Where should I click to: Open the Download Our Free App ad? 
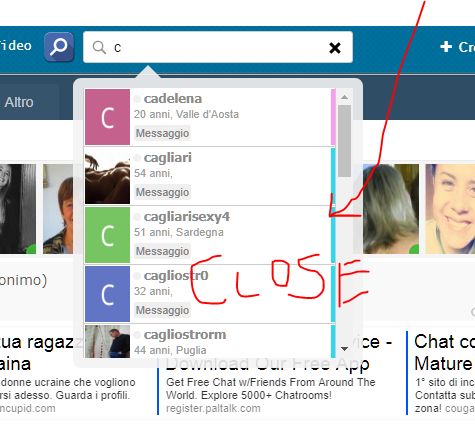tap(267, 364)
